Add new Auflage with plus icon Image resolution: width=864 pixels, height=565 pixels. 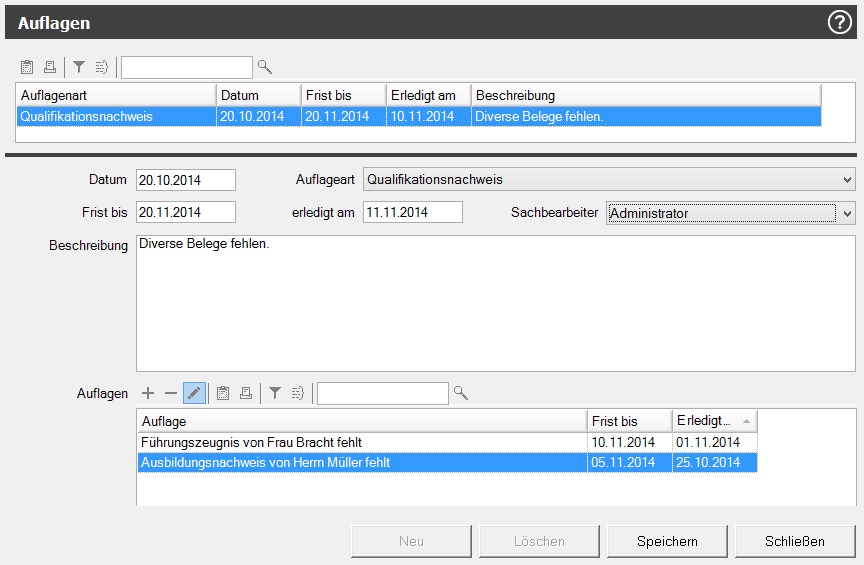click(x=148, y=394)
